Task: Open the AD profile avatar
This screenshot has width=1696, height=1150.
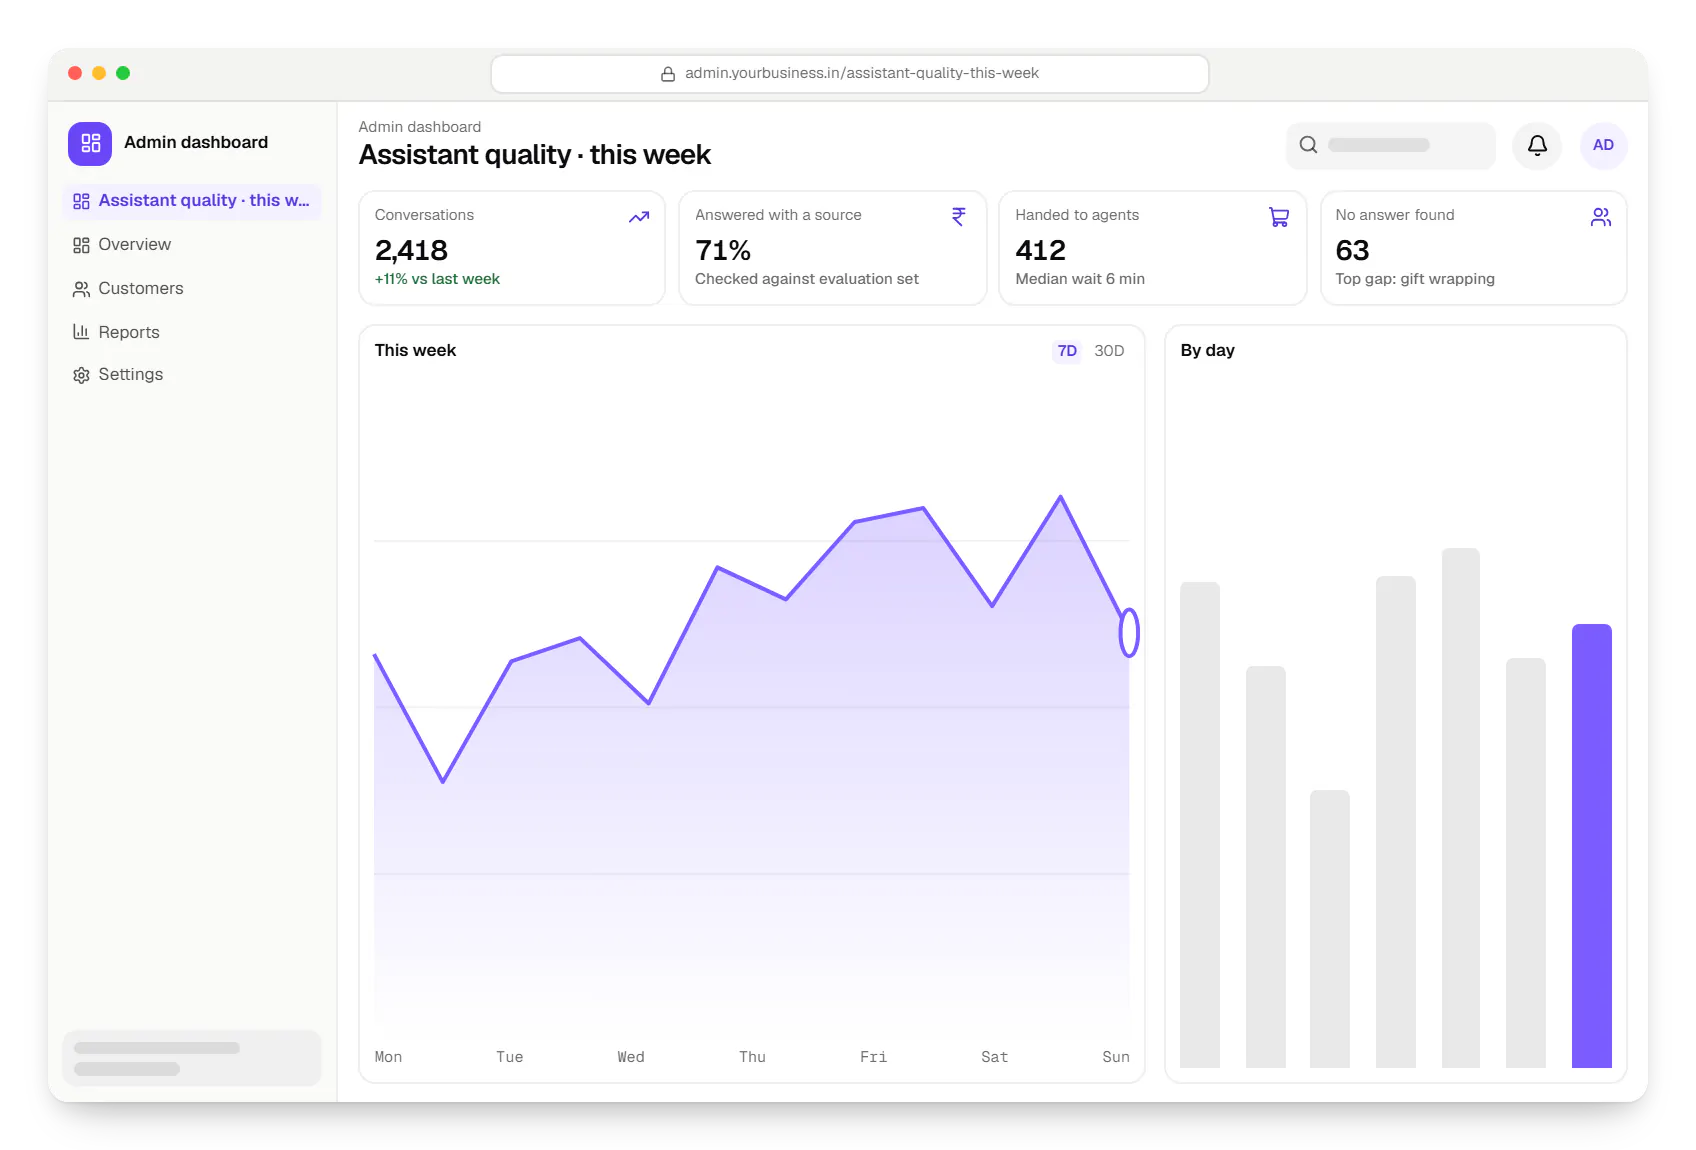Action: [x=1603, y=145]
